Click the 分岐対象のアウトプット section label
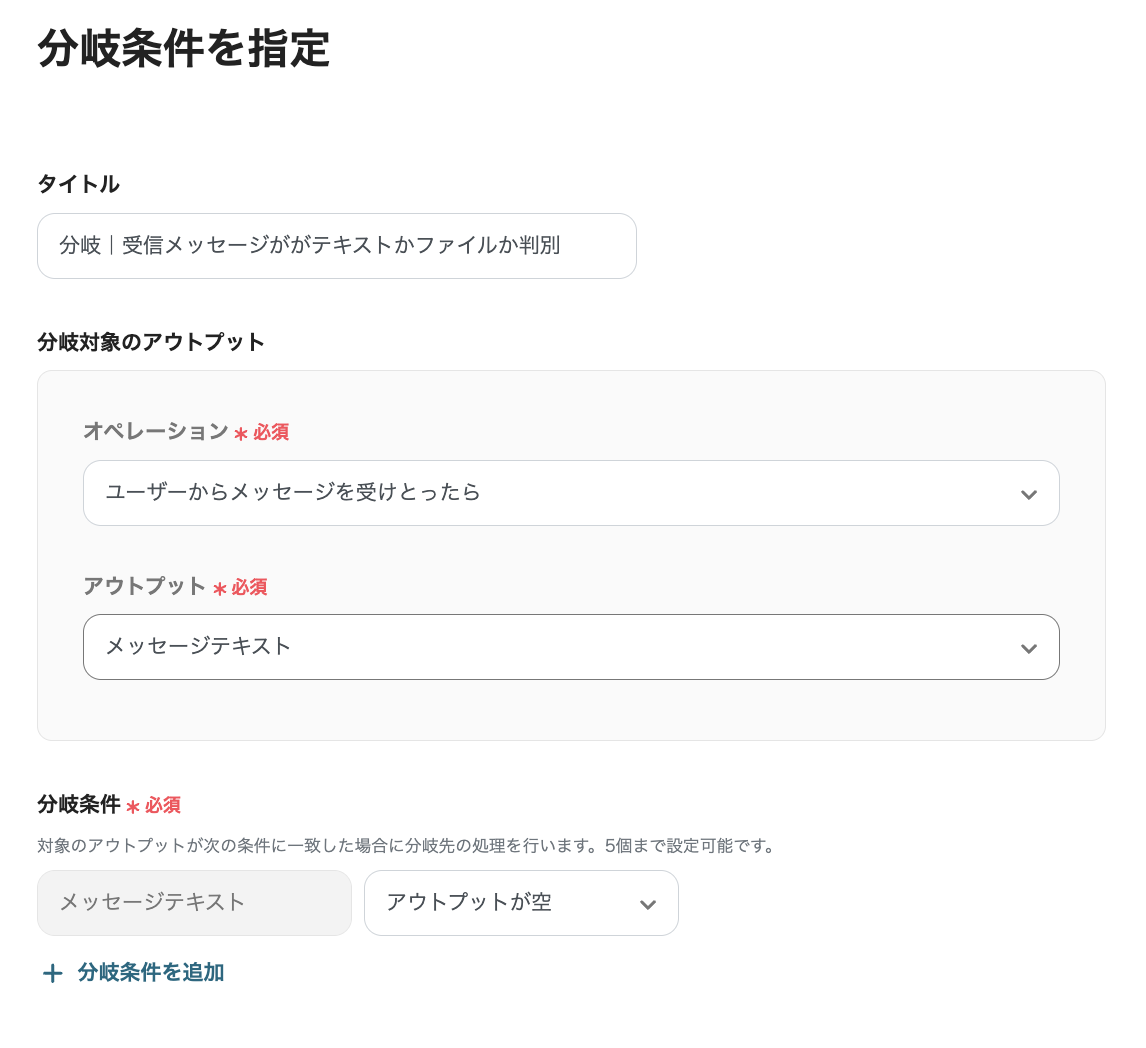Image resolution: width=1146 pixels, height=1048 pixels. (151, 342)
